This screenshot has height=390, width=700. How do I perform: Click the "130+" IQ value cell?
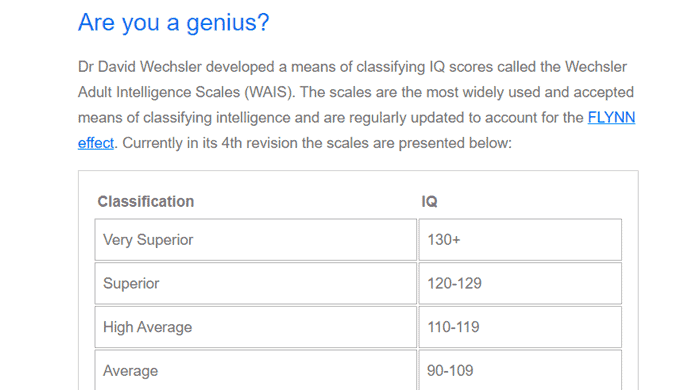pos(520,240)
